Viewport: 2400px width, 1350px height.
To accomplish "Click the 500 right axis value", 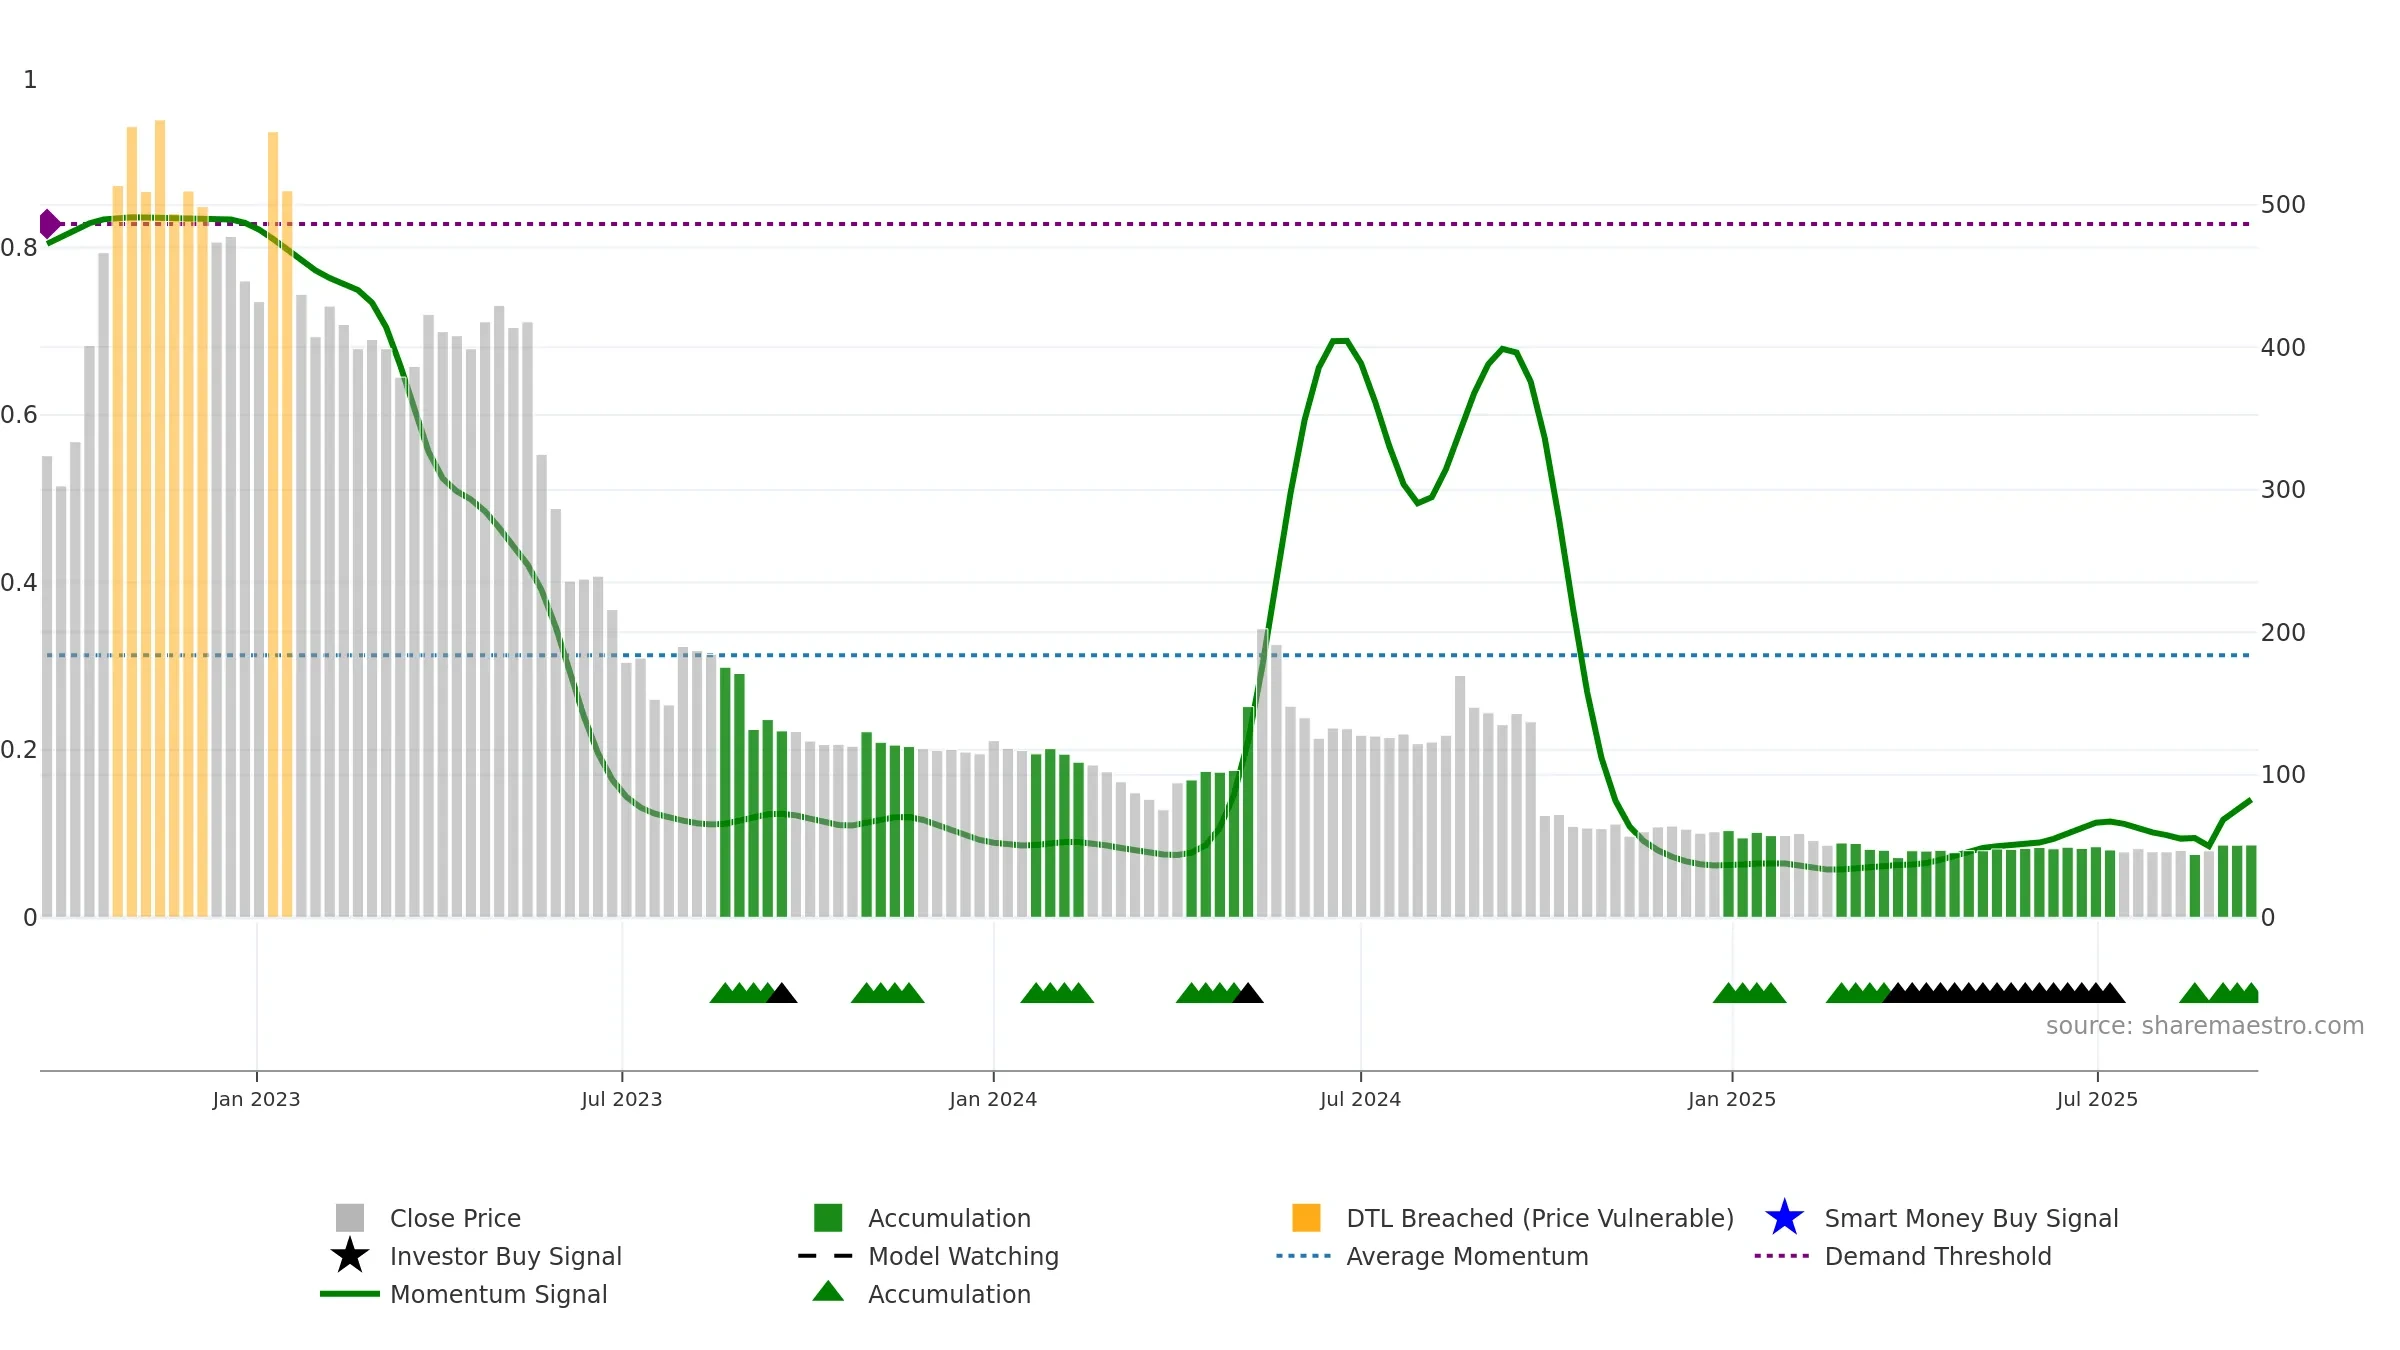I will 2283,205.
